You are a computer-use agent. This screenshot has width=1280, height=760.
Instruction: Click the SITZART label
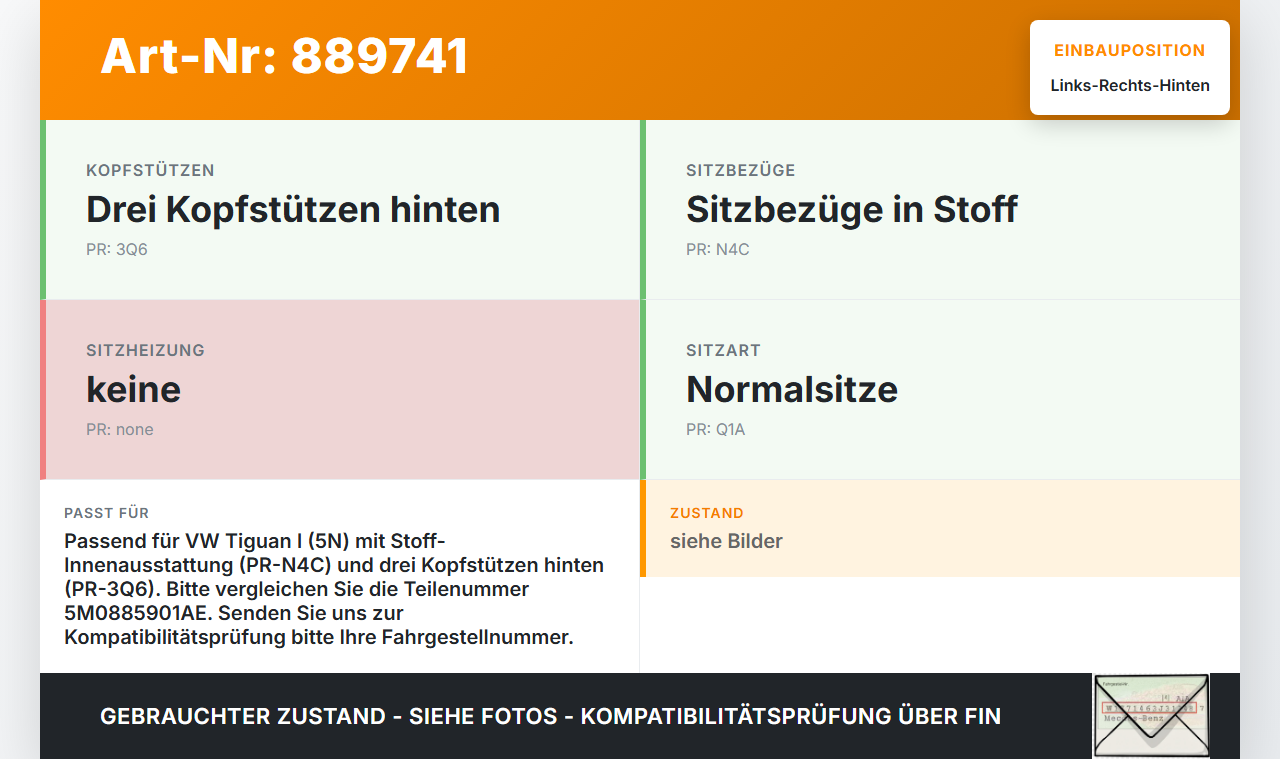click(x=724, y=351)
